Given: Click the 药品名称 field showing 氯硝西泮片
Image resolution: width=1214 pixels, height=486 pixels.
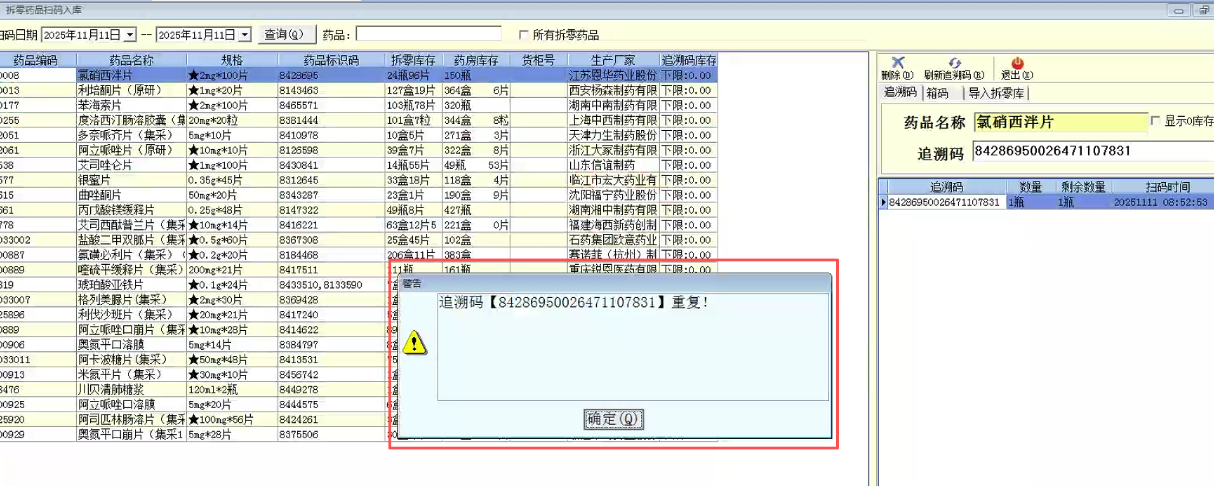Looking at the screenshot, I should point(1059,122).
